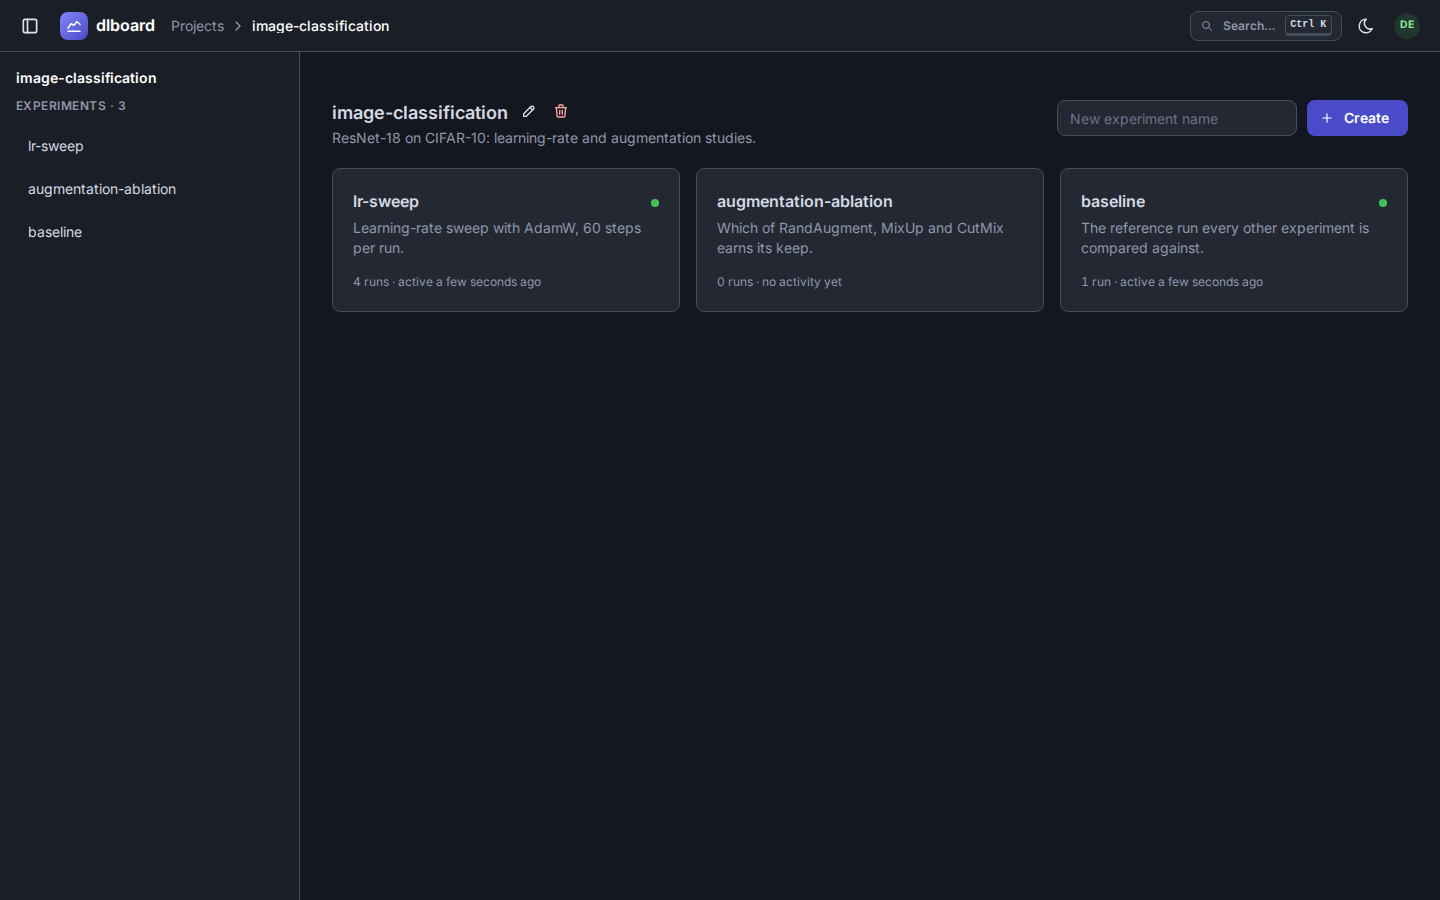Toggle the sidebar panel icon

[x=30, y=26]
